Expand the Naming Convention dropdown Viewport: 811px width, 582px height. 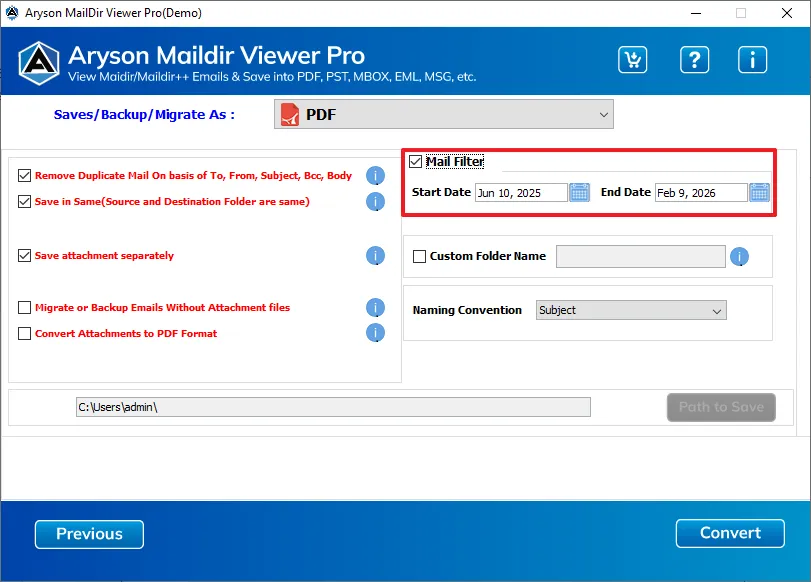631,310
